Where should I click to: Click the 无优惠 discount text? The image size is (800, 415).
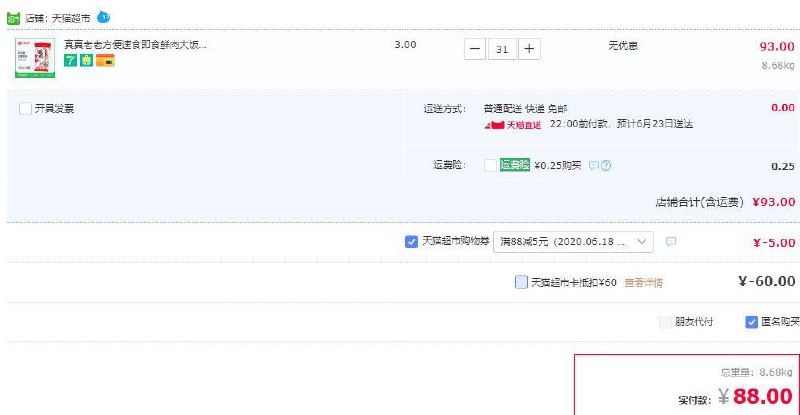click(x=623, y=45)
